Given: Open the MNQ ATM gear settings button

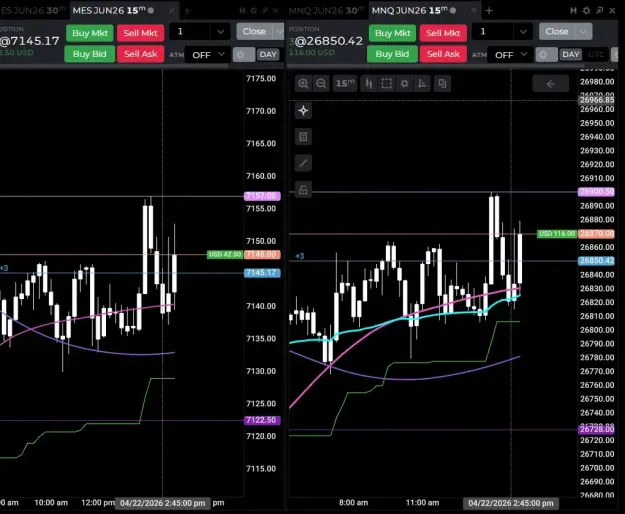Looking at the screenshot, I should click(x=546, y=55).
